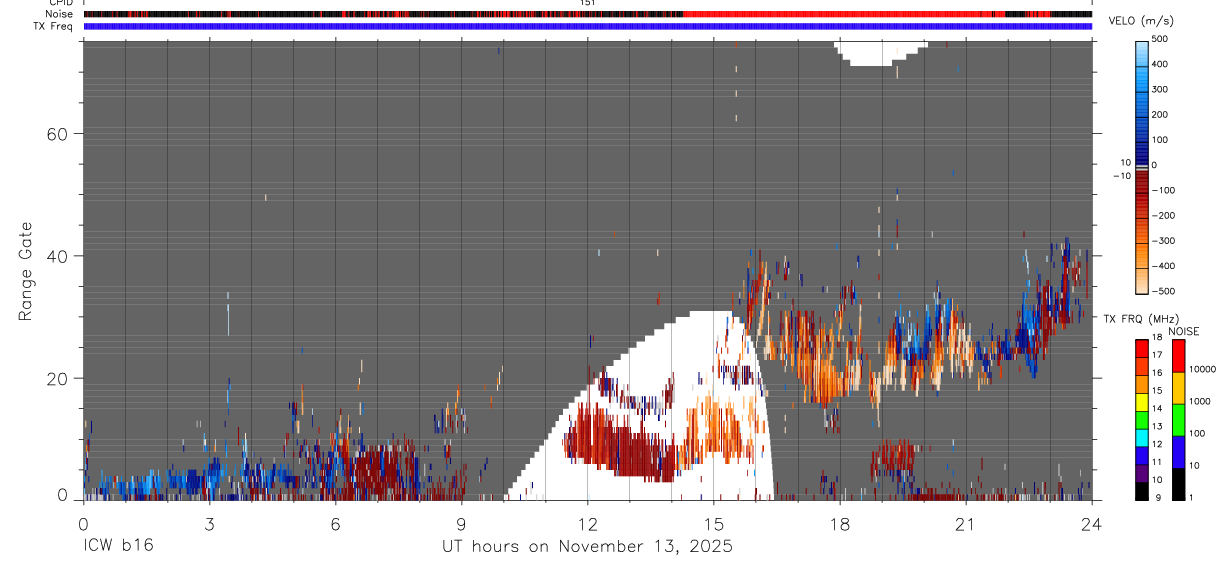Image resolution: width=1228 pixels, height=567 pixels.
Task: Click the 24 tick on the UT hours axis
Action: point(1091,523)
